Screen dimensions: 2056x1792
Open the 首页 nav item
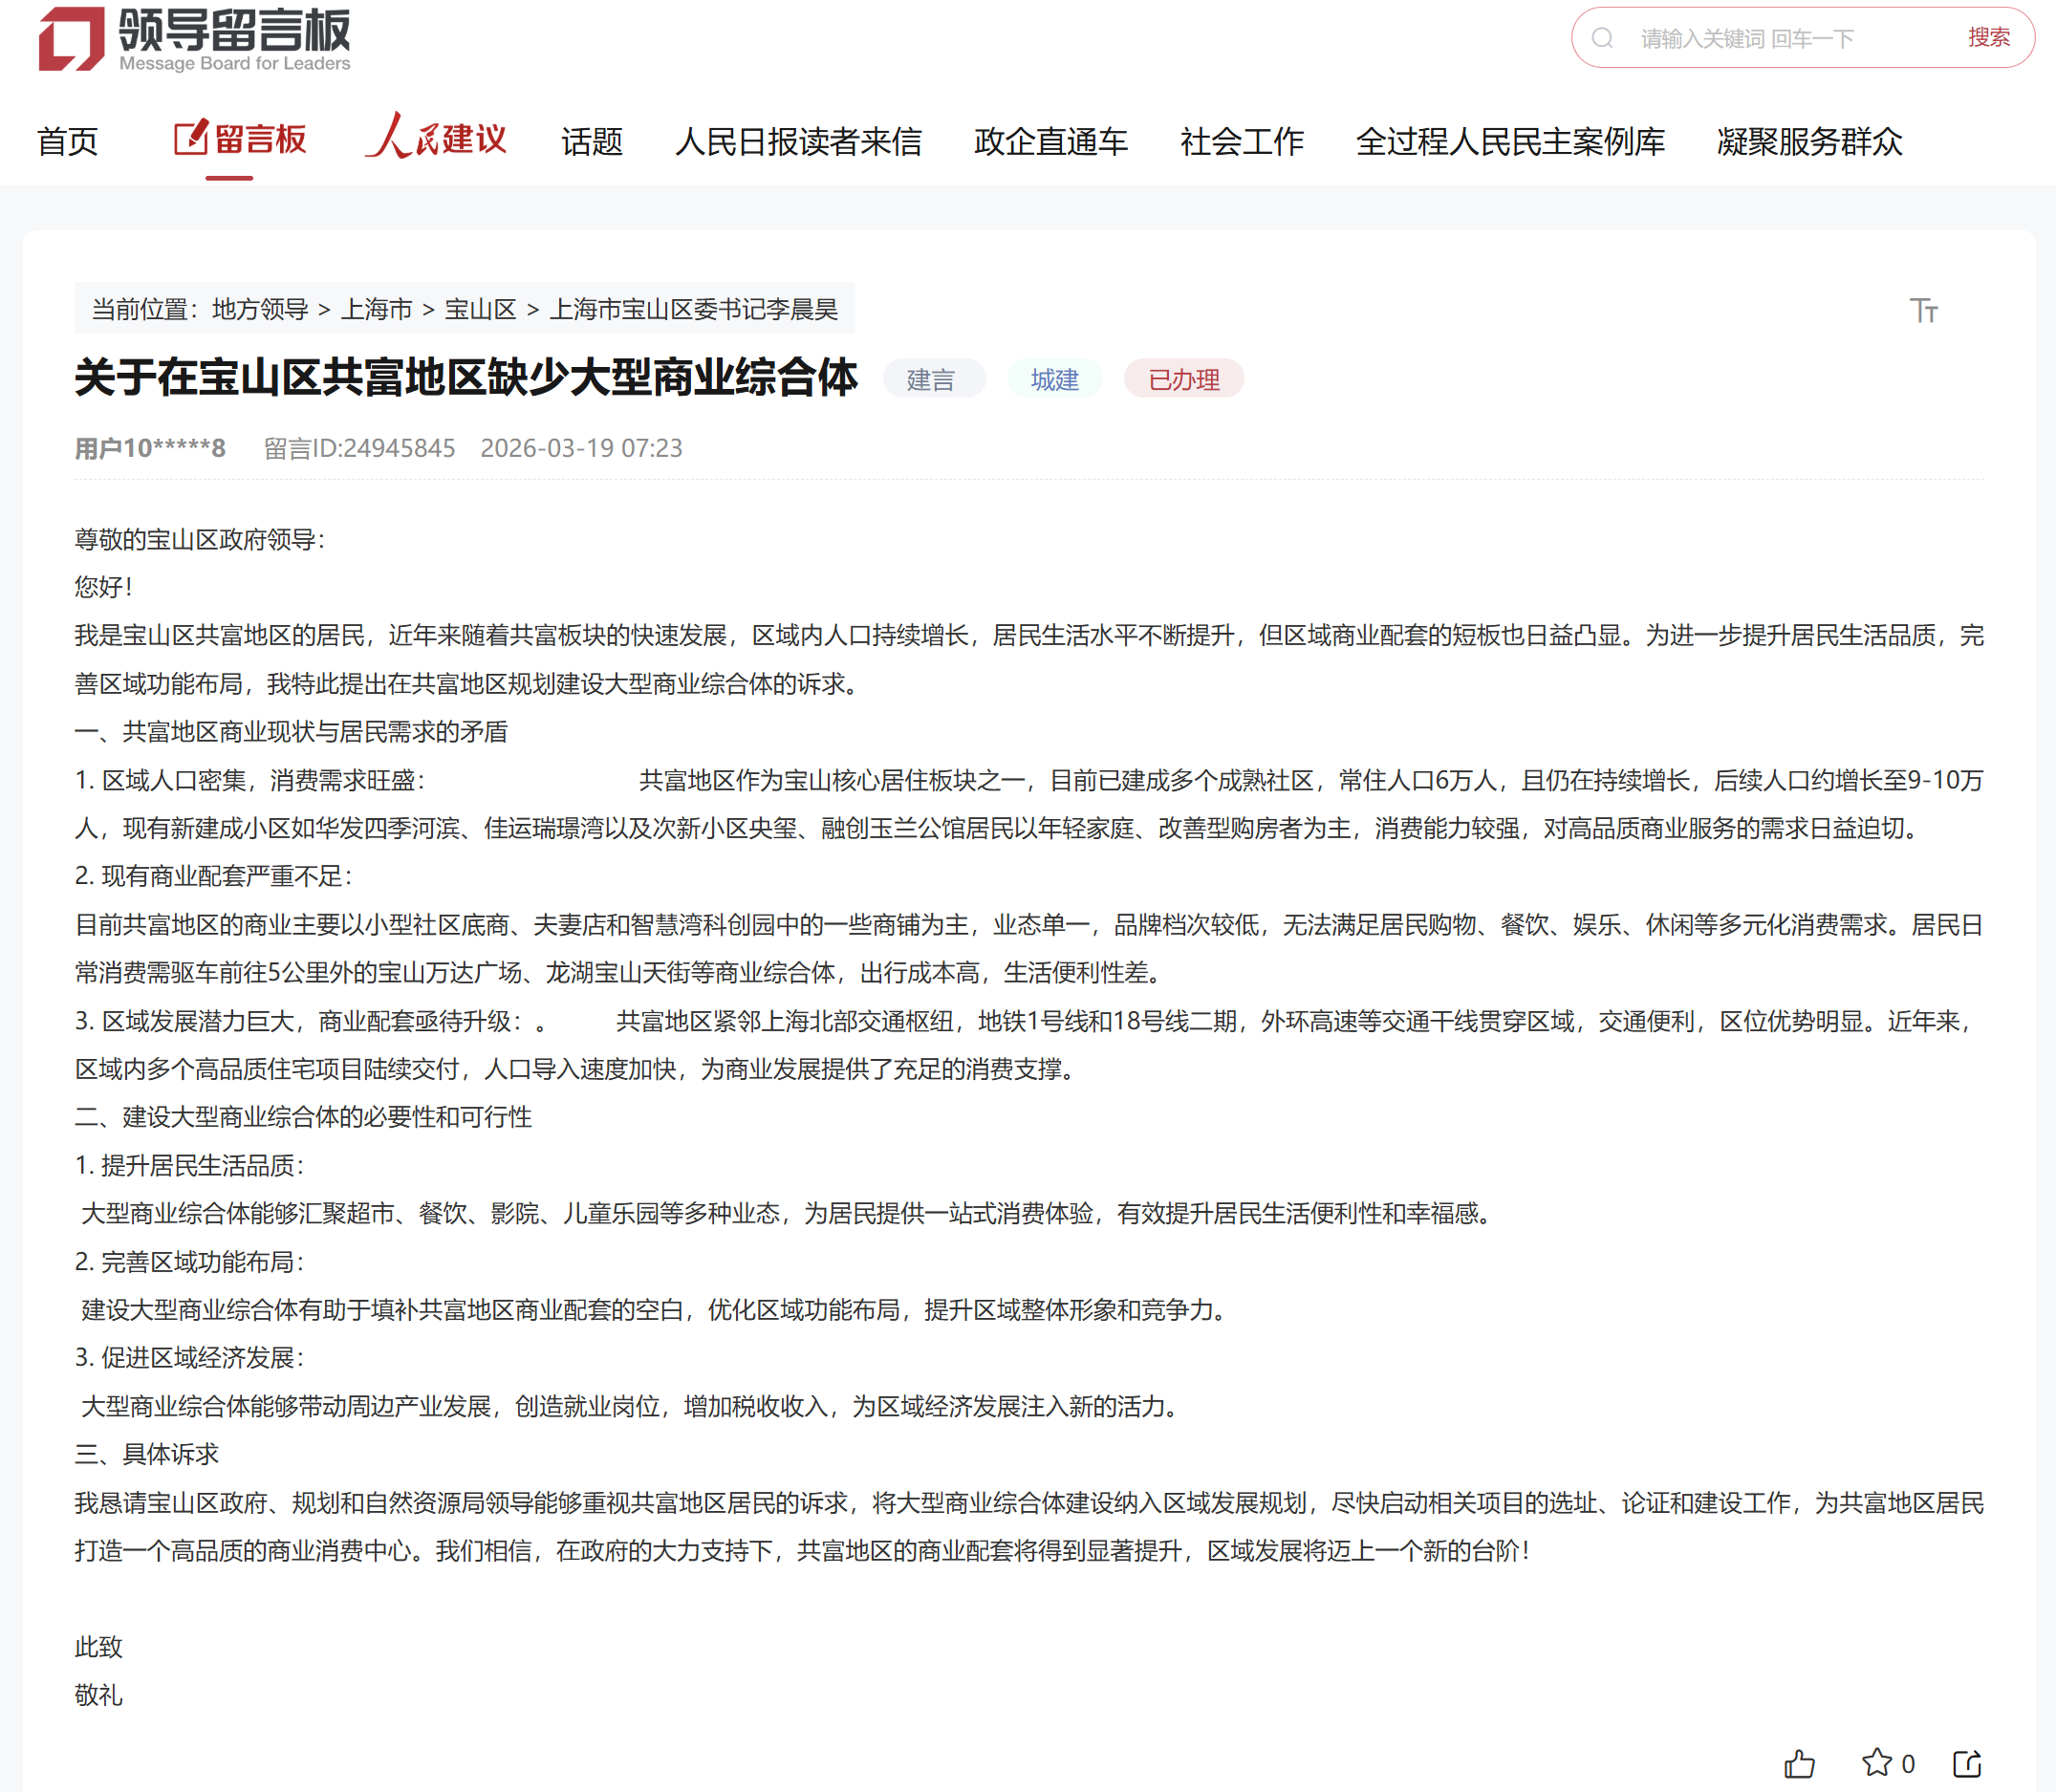(x=68, y=141)
